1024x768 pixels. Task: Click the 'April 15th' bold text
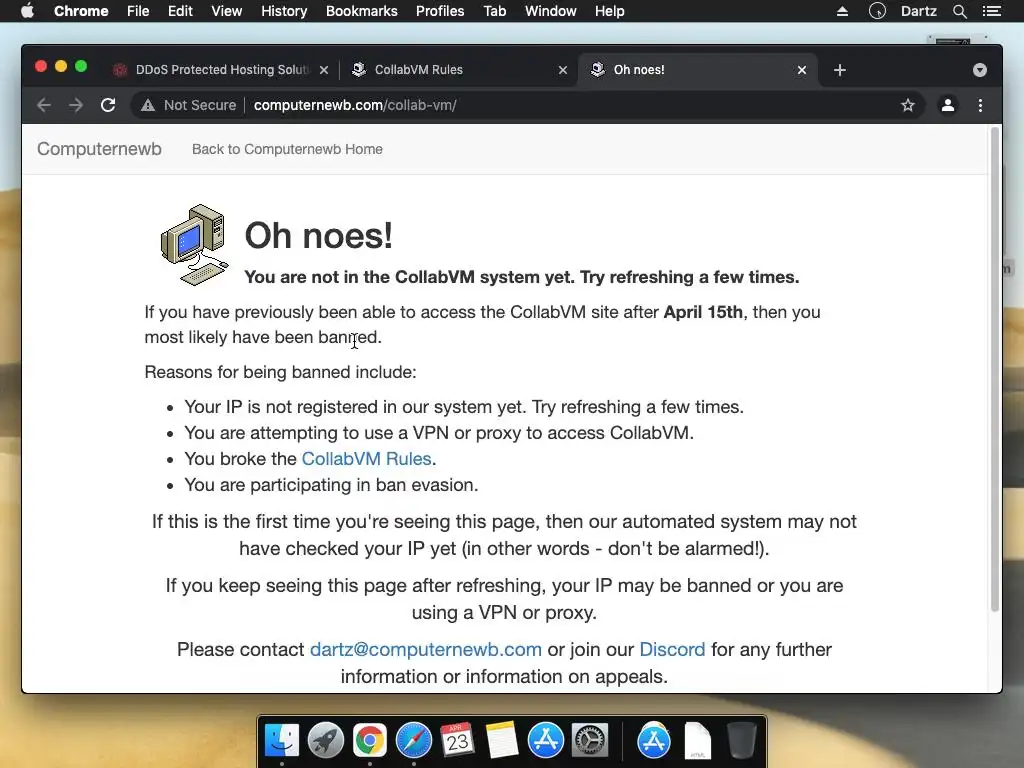703,312
